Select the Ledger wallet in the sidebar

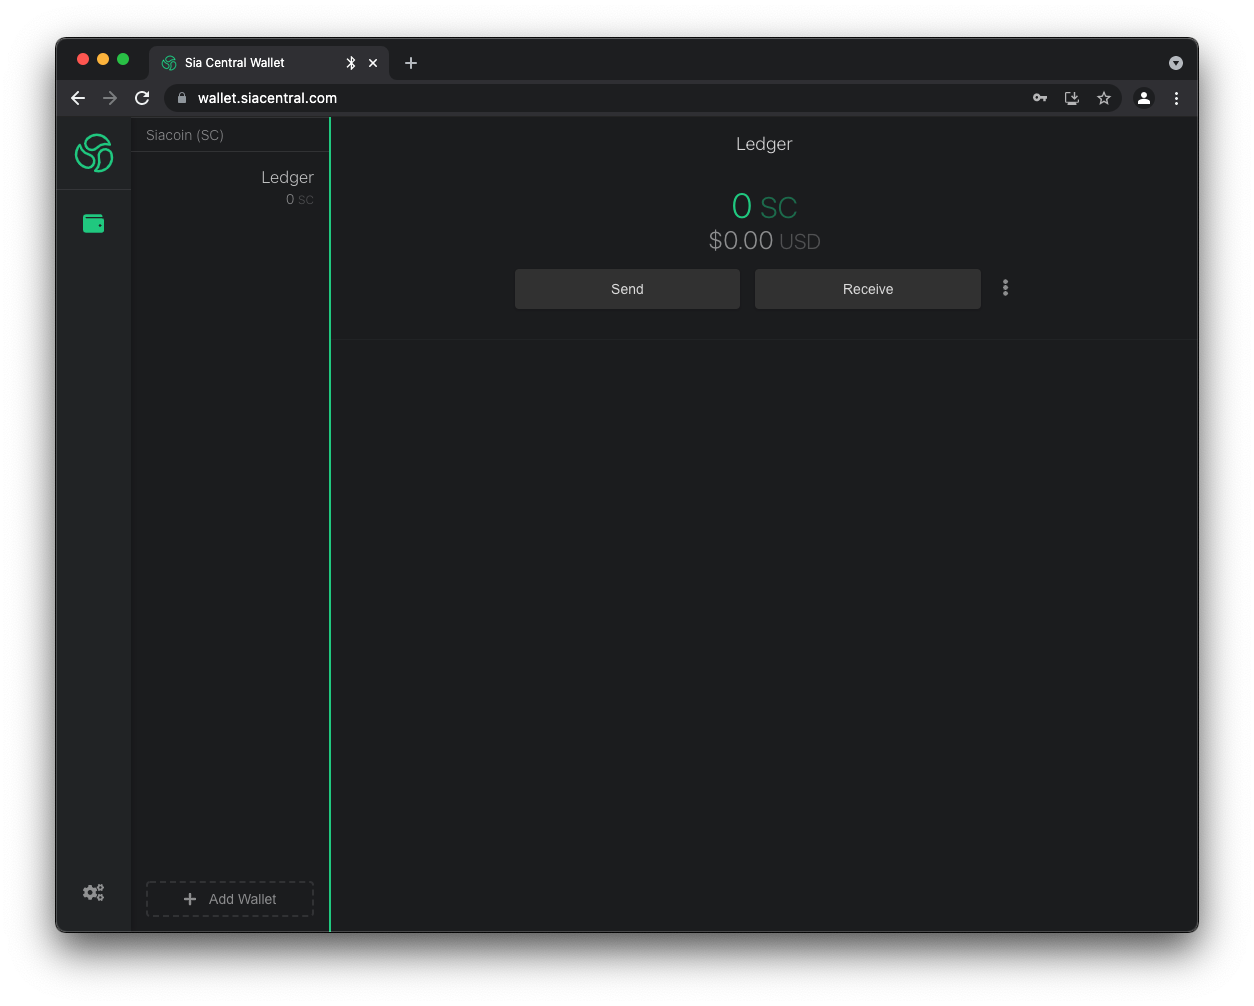230,187
